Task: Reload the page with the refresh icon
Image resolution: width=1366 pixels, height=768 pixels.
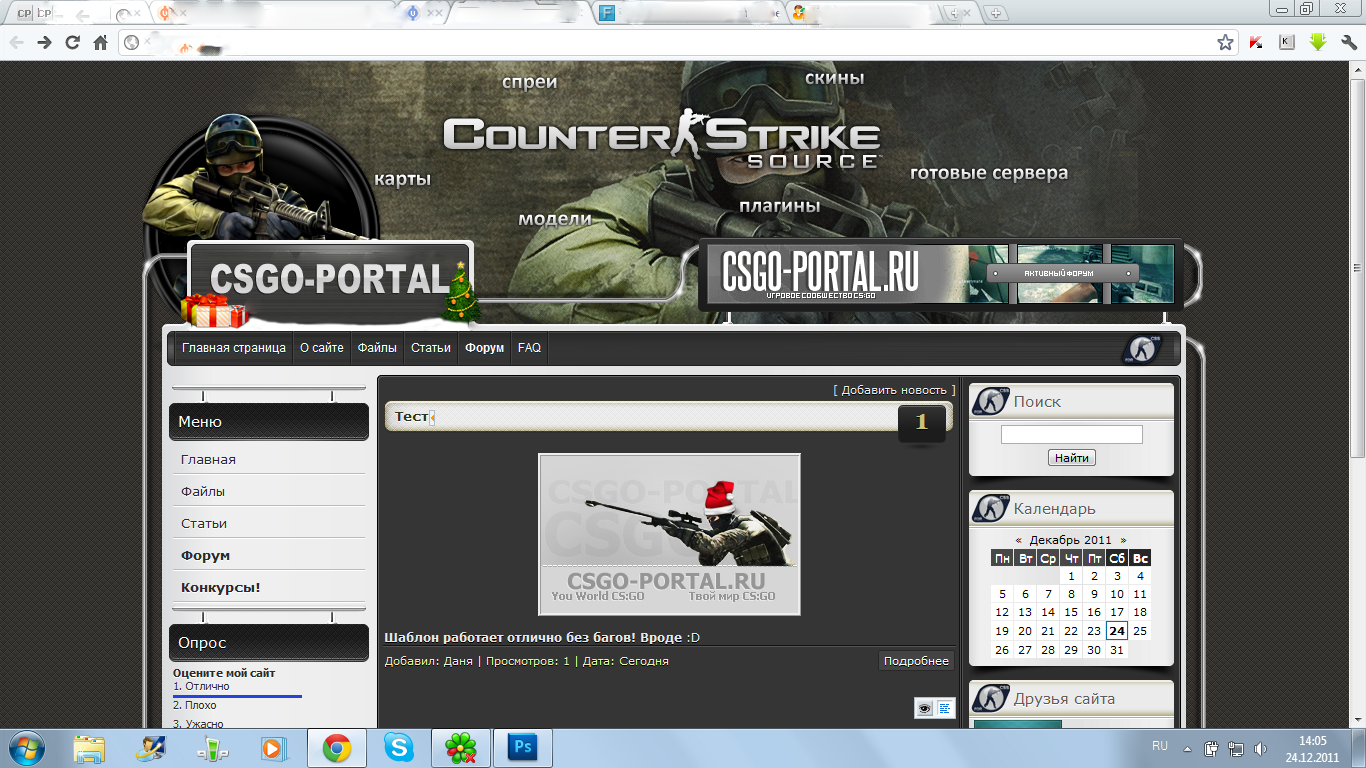Action: (x=72, y=42)
